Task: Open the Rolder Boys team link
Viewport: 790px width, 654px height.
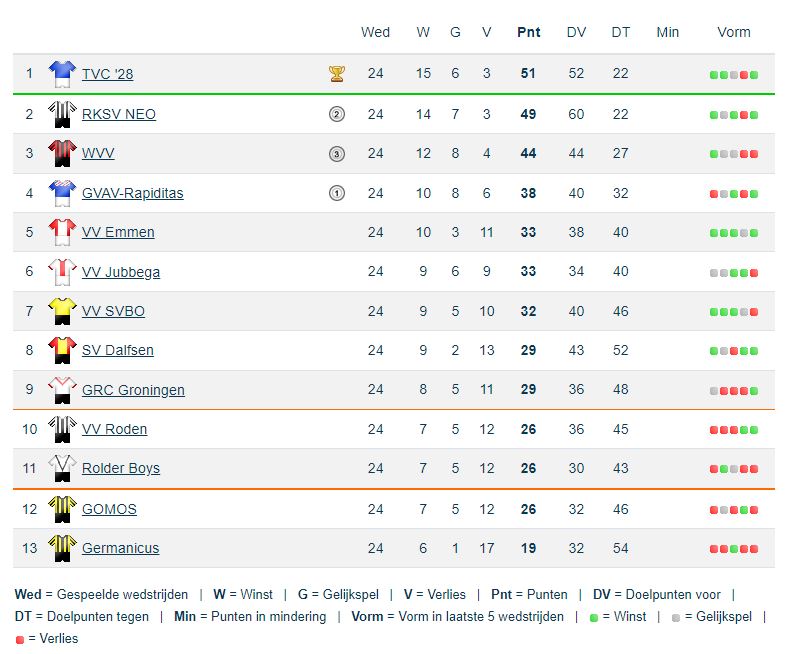Action: pos(120,468)
